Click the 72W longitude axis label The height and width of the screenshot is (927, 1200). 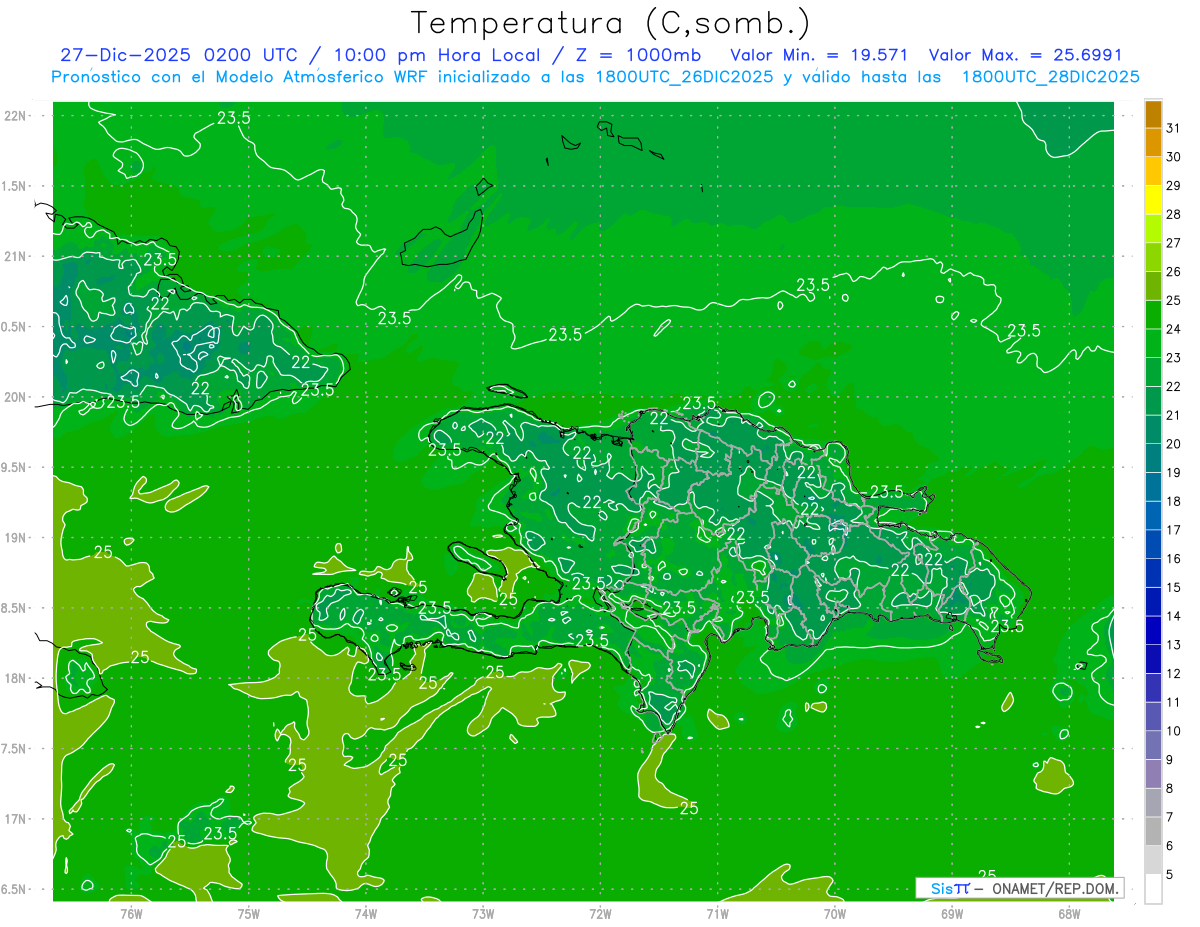point(600,913)
